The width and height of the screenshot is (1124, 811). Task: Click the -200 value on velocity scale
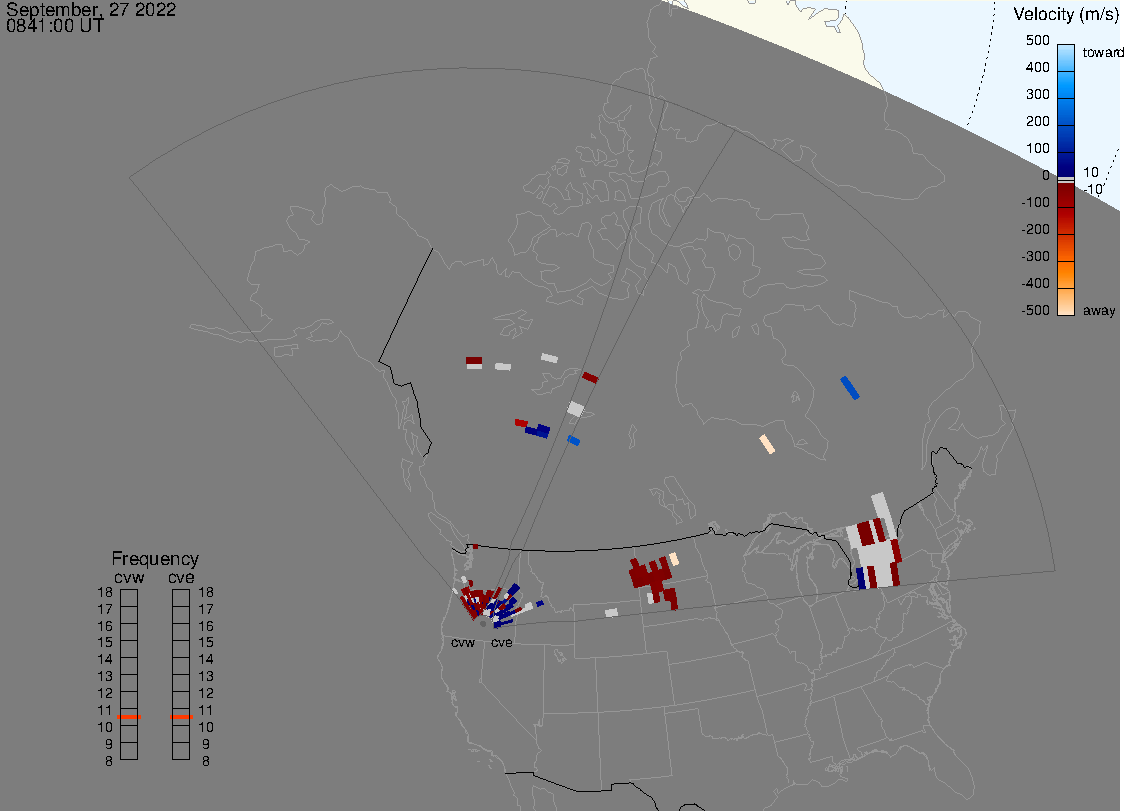coord(1035,229)
